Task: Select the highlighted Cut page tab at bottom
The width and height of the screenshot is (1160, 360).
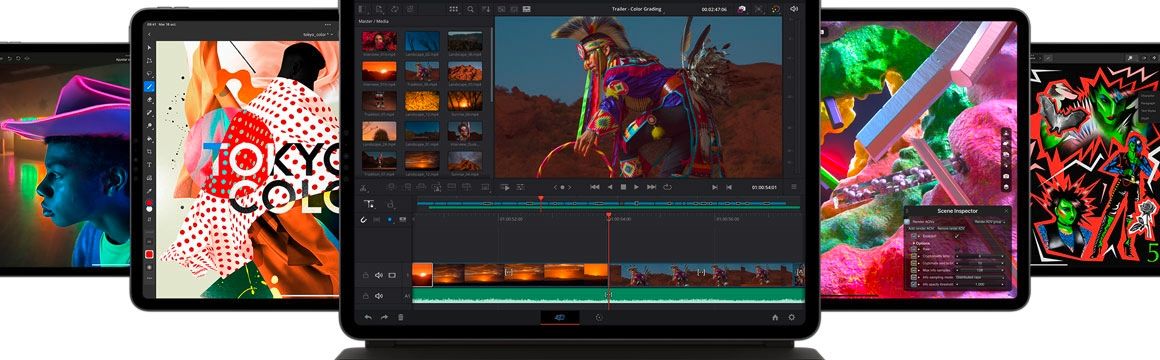Action: click(560, 317)
